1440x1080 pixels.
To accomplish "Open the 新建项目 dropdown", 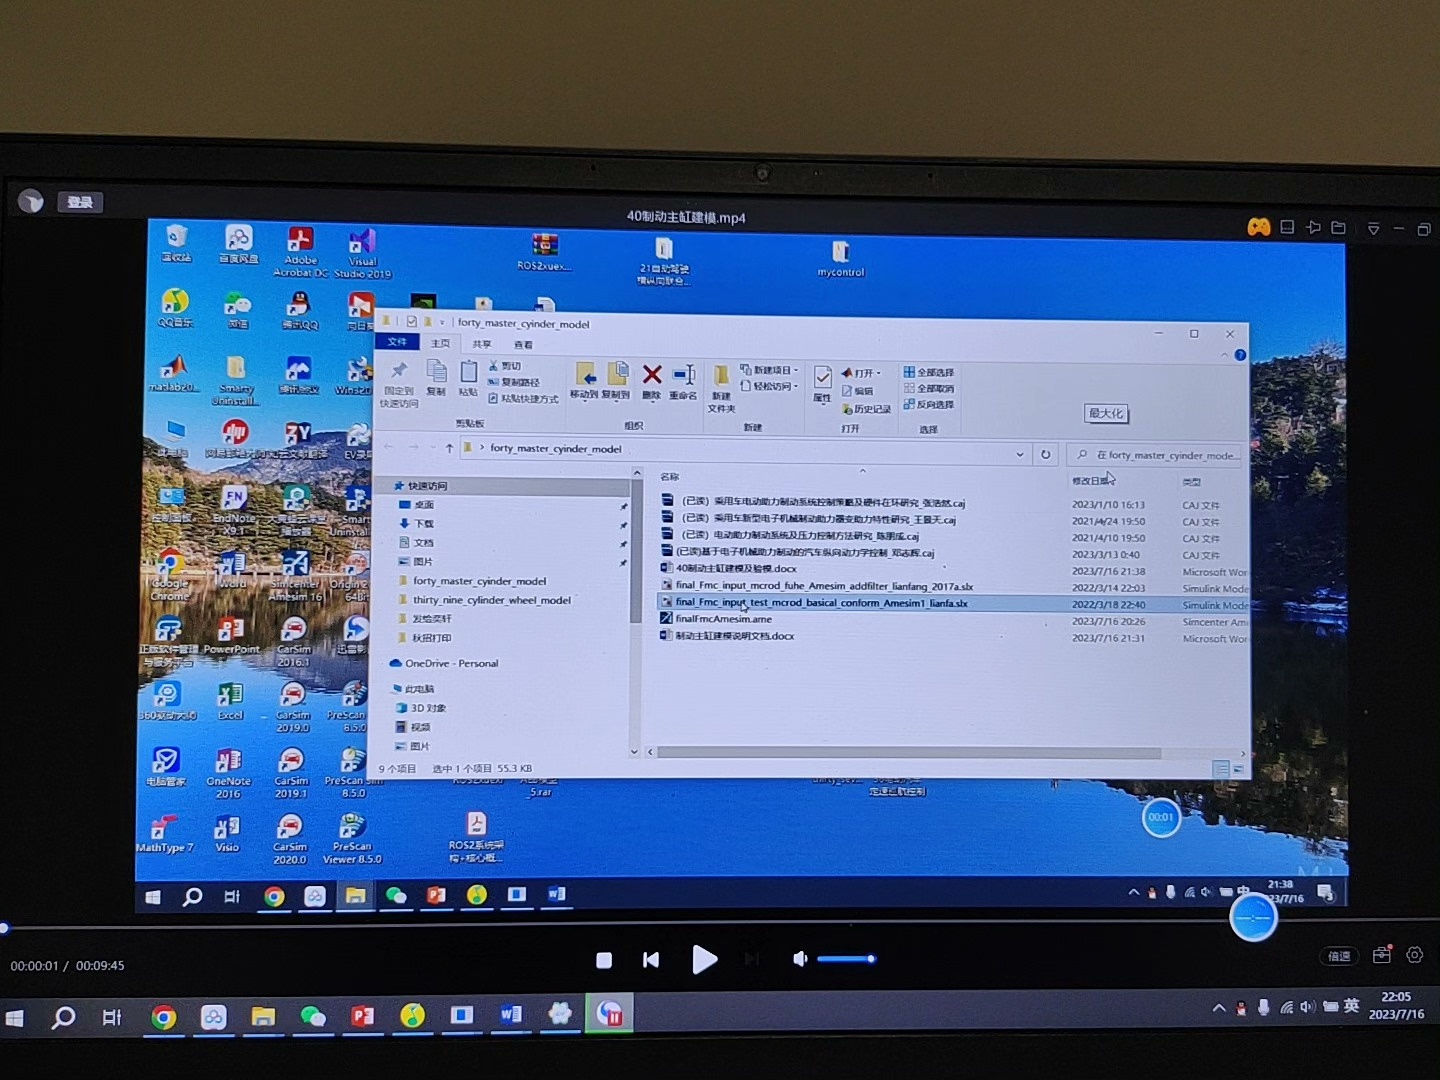I will (769, 370).
